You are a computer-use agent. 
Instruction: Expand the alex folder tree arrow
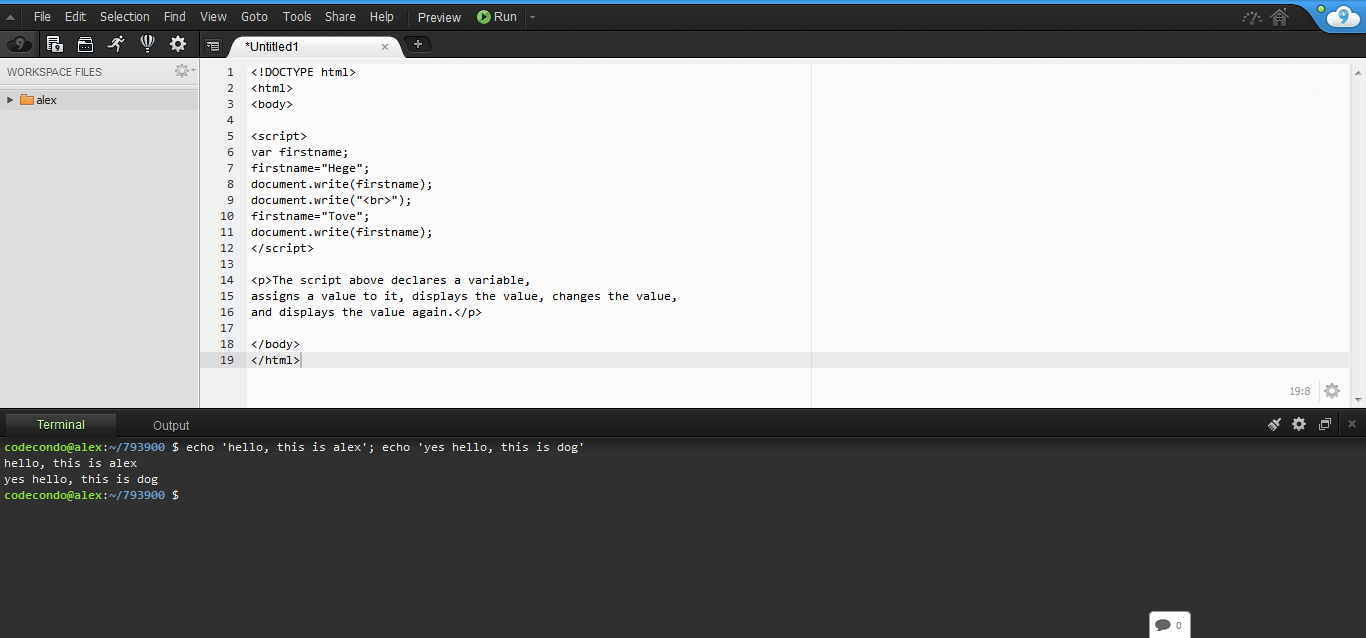(10, 100)
